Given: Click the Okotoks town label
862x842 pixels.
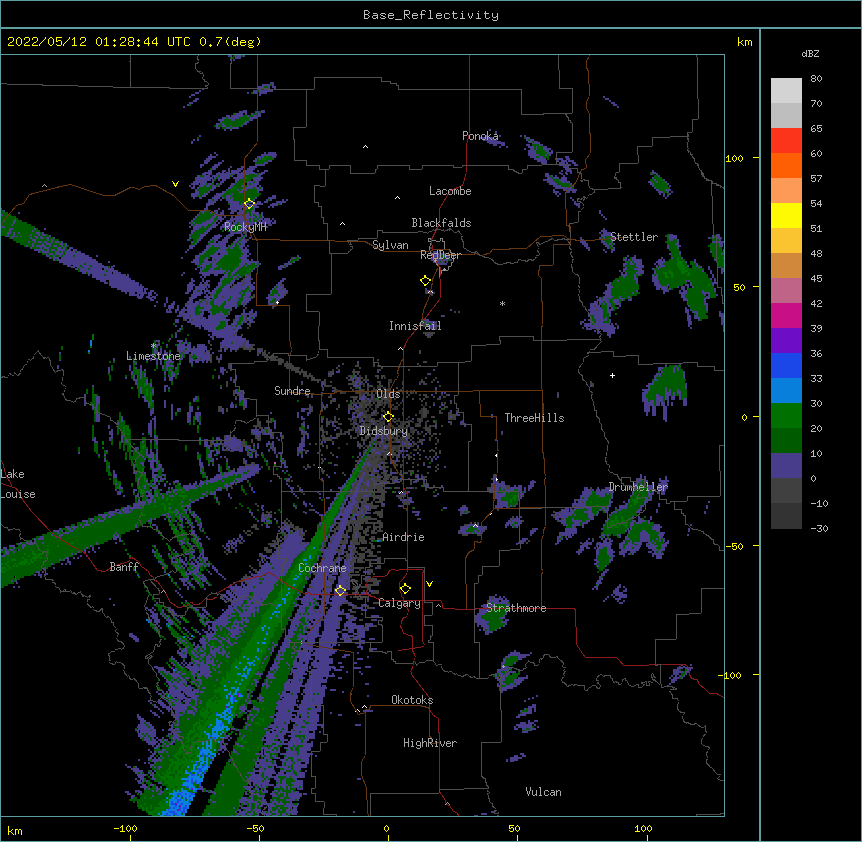Looking at the screenshot, I should pyautogui.click(x=412, y=700).
